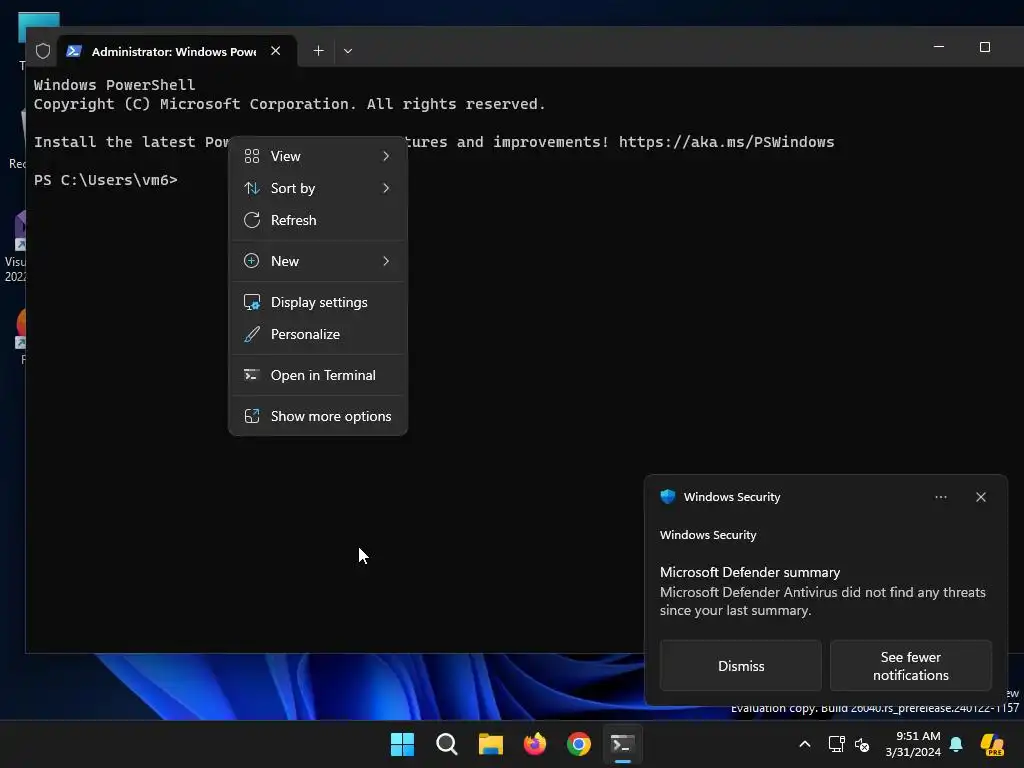Image resolution: width=1024 pixels, height=768 pixels.
Task: Click the Windows Security shield icon
Action: pos(667,497)
